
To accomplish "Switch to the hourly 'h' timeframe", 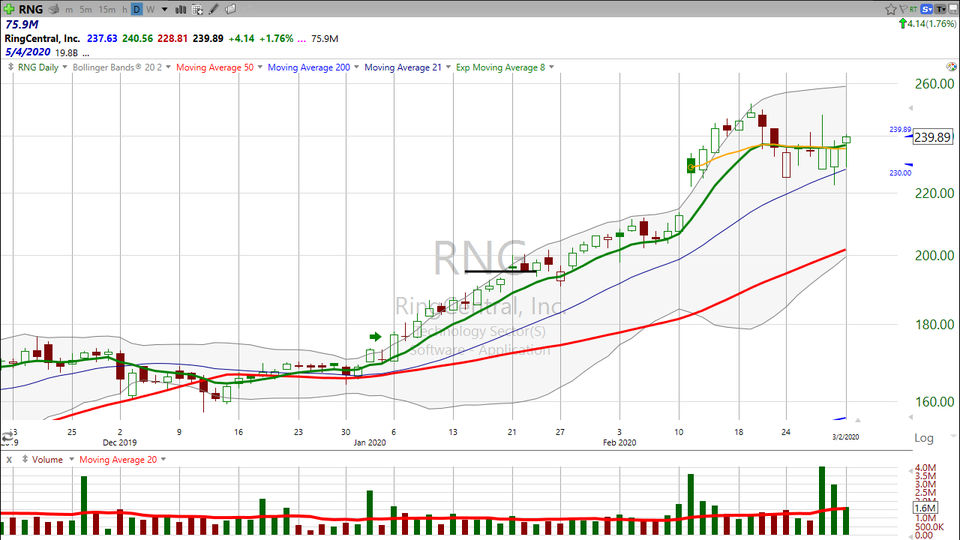I will (x=124, y=10).
